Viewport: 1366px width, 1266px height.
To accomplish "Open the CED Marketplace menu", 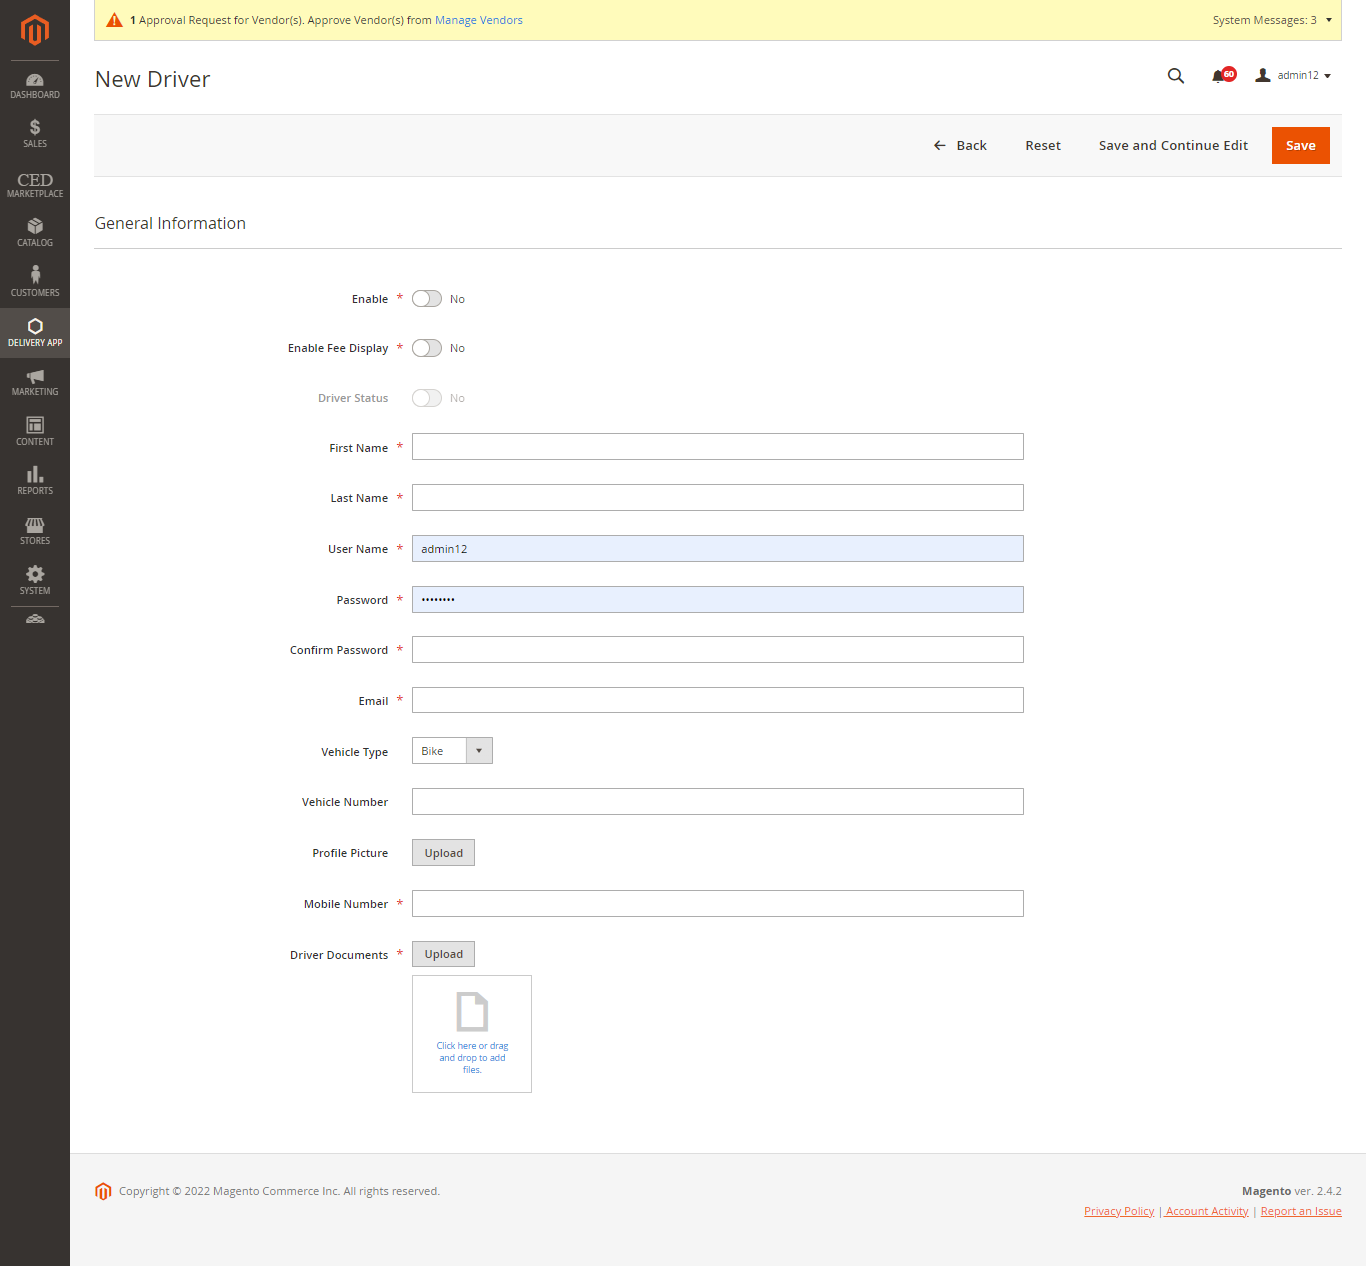I will pyautogui.click(x=35, y=185).
